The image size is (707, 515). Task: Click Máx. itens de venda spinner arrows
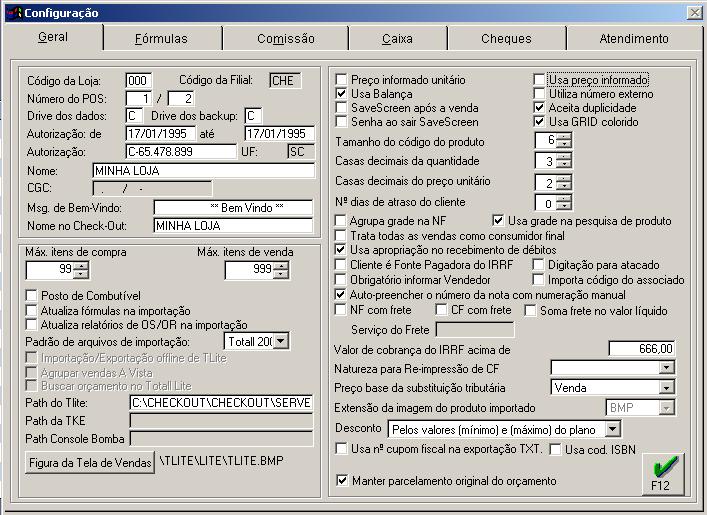pyautogui.click(x=281, y=270)
